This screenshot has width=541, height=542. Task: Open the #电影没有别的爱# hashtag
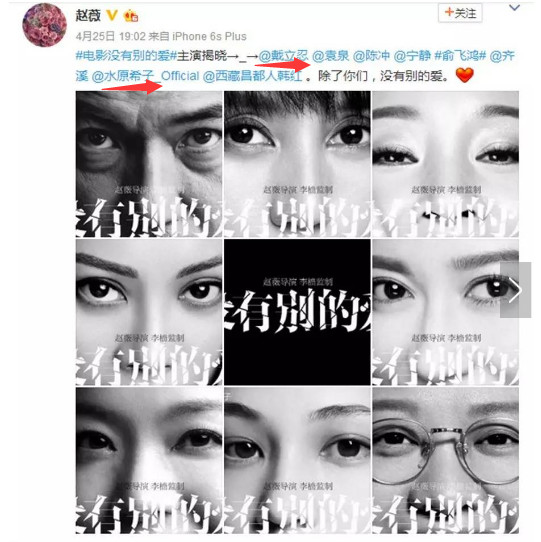(x=126, y=56)
